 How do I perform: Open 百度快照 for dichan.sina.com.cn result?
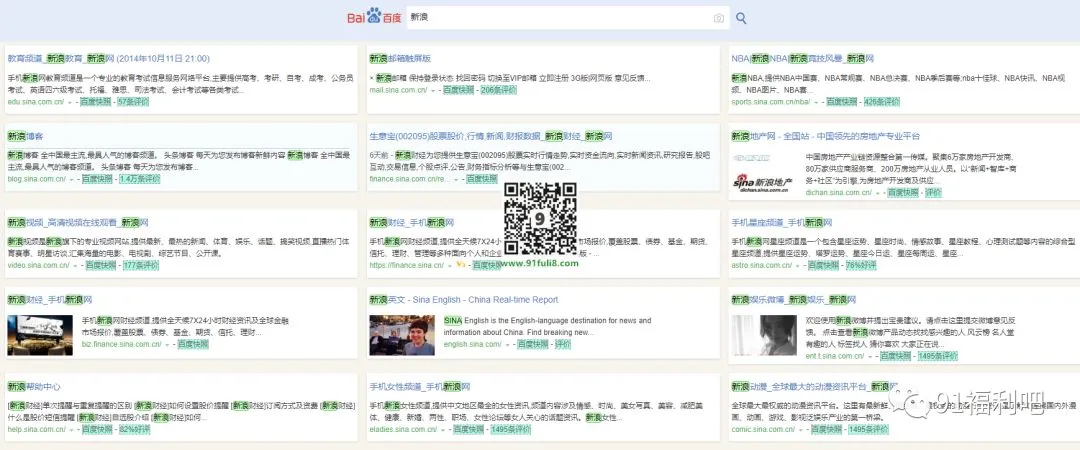[x=903, y=192]
